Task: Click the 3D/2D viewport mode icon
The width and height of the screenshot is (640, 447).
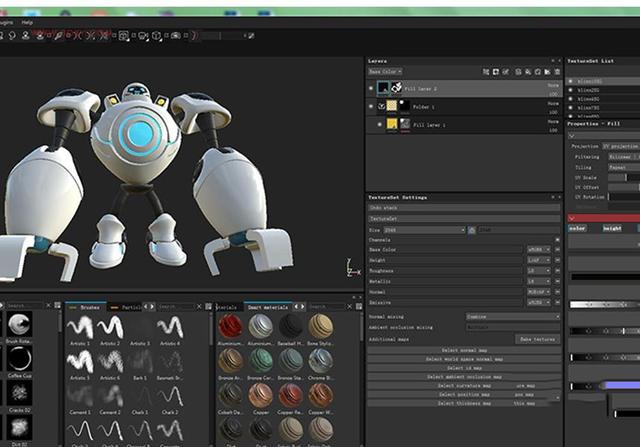Action: pos(124,36)
